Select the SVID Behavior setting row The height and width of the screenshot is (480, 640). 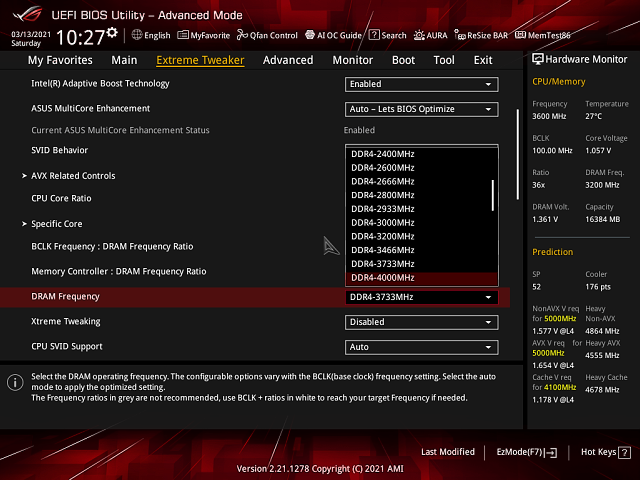pyautogui.click(x=60, y=150)
